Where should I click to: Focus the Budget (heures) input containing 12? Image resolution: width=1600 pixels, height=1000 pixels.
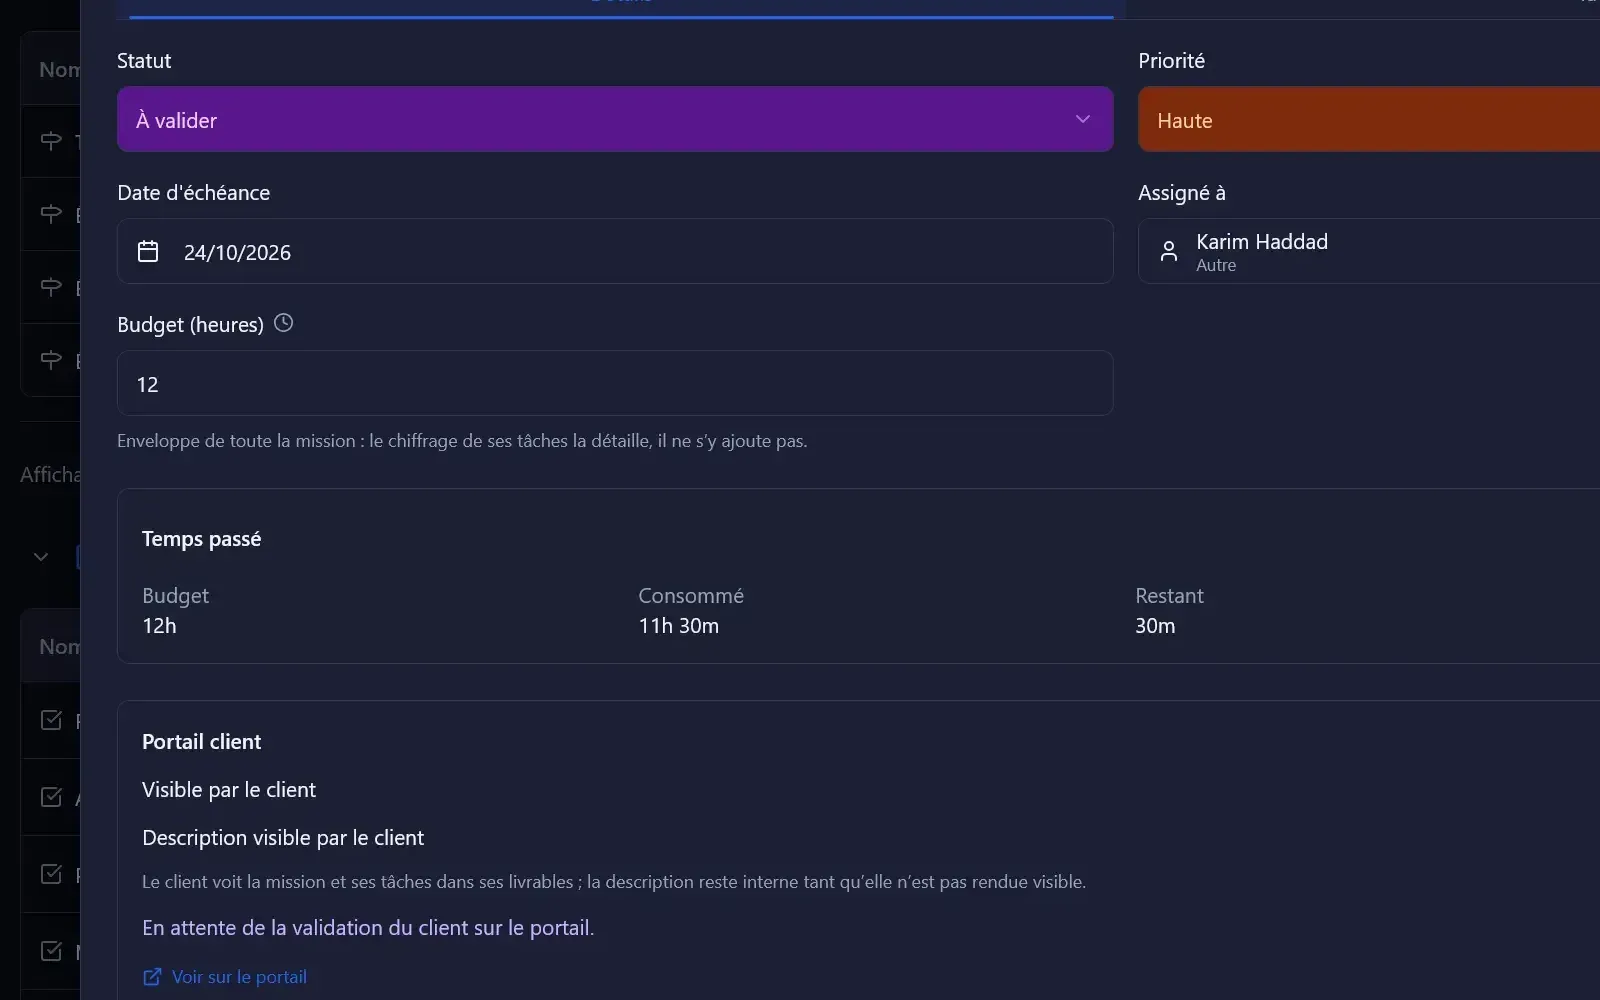coord(615,383)
